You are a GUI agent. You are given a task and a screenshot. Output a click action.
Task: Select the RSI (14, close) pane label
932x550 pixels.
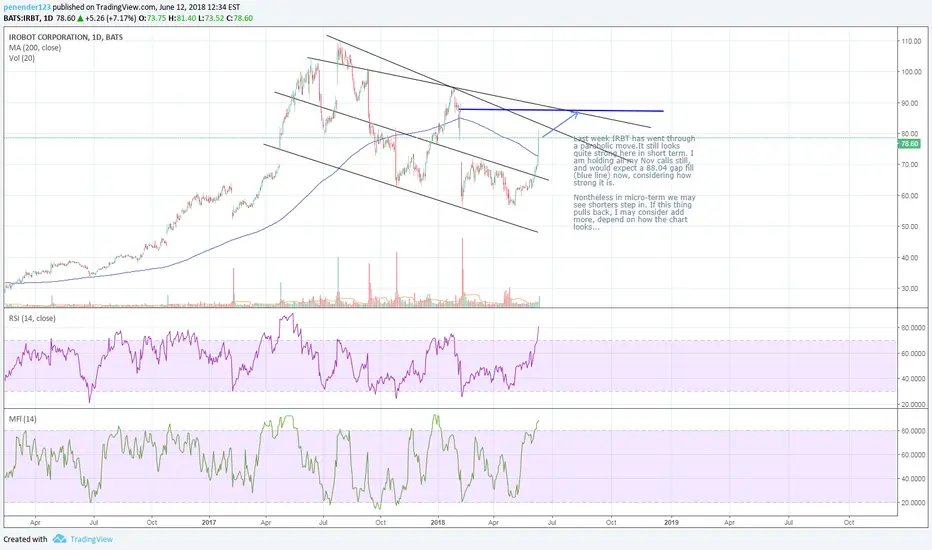tap(32, 319)
